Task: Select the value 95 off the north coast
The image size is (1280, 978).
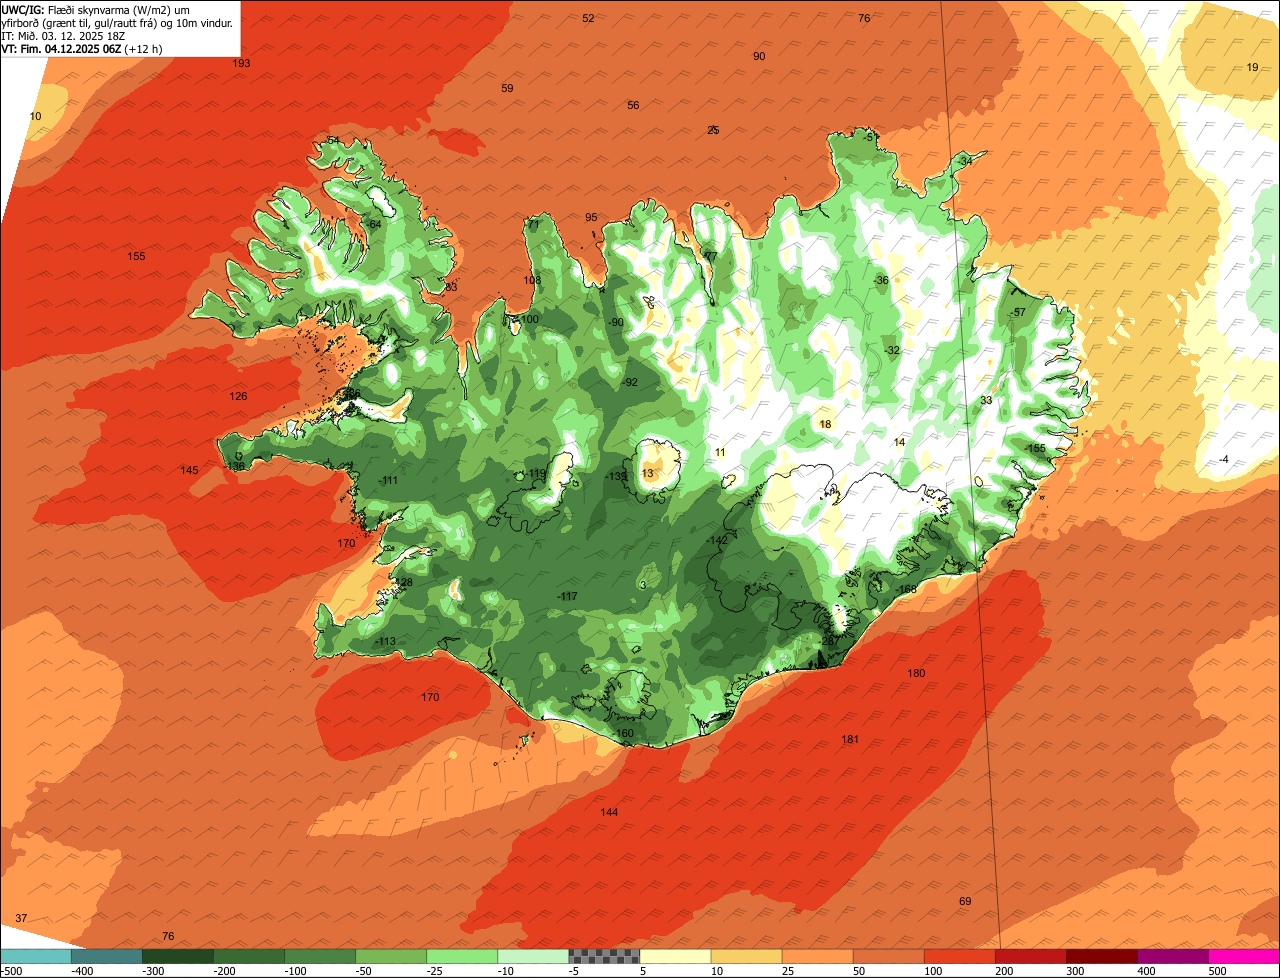Action: click(591, 217)
